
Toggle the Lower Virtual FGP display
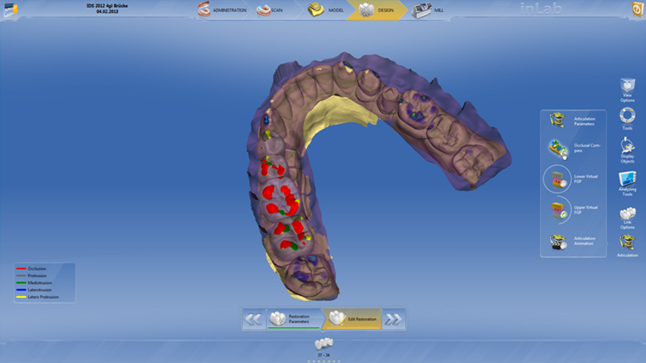pyautogui.click(x=573, y=179)
